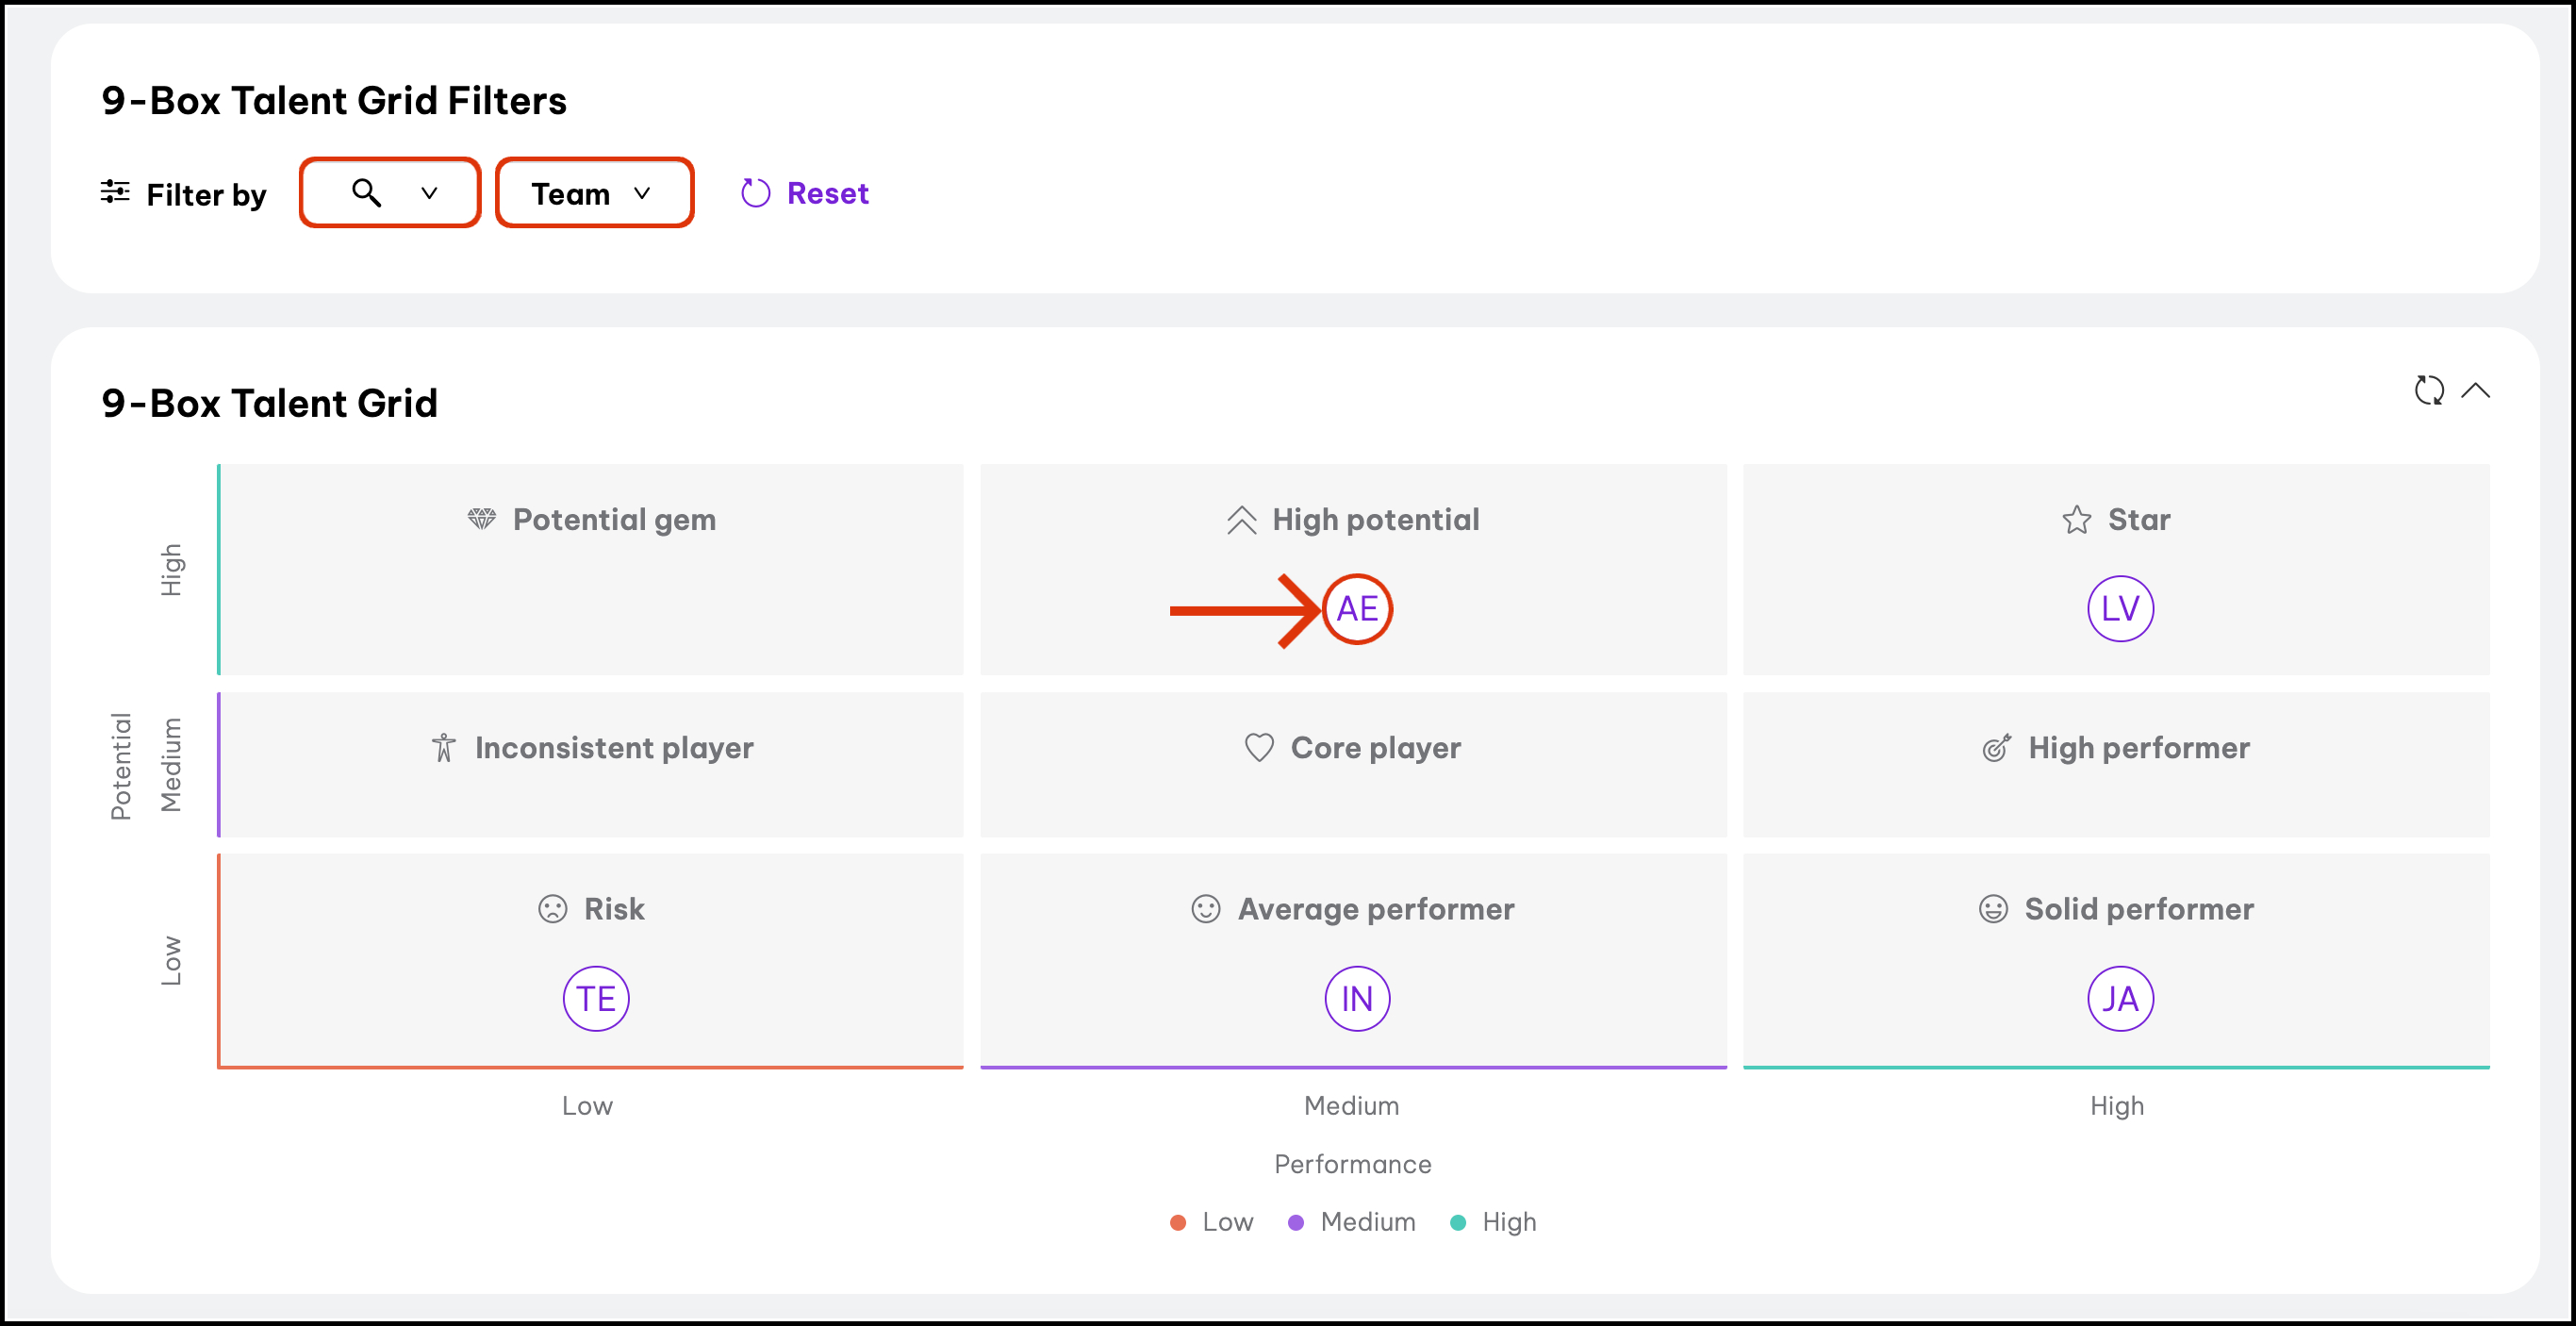
Task: Click the High performer box label
Action: pos(2138,748)
